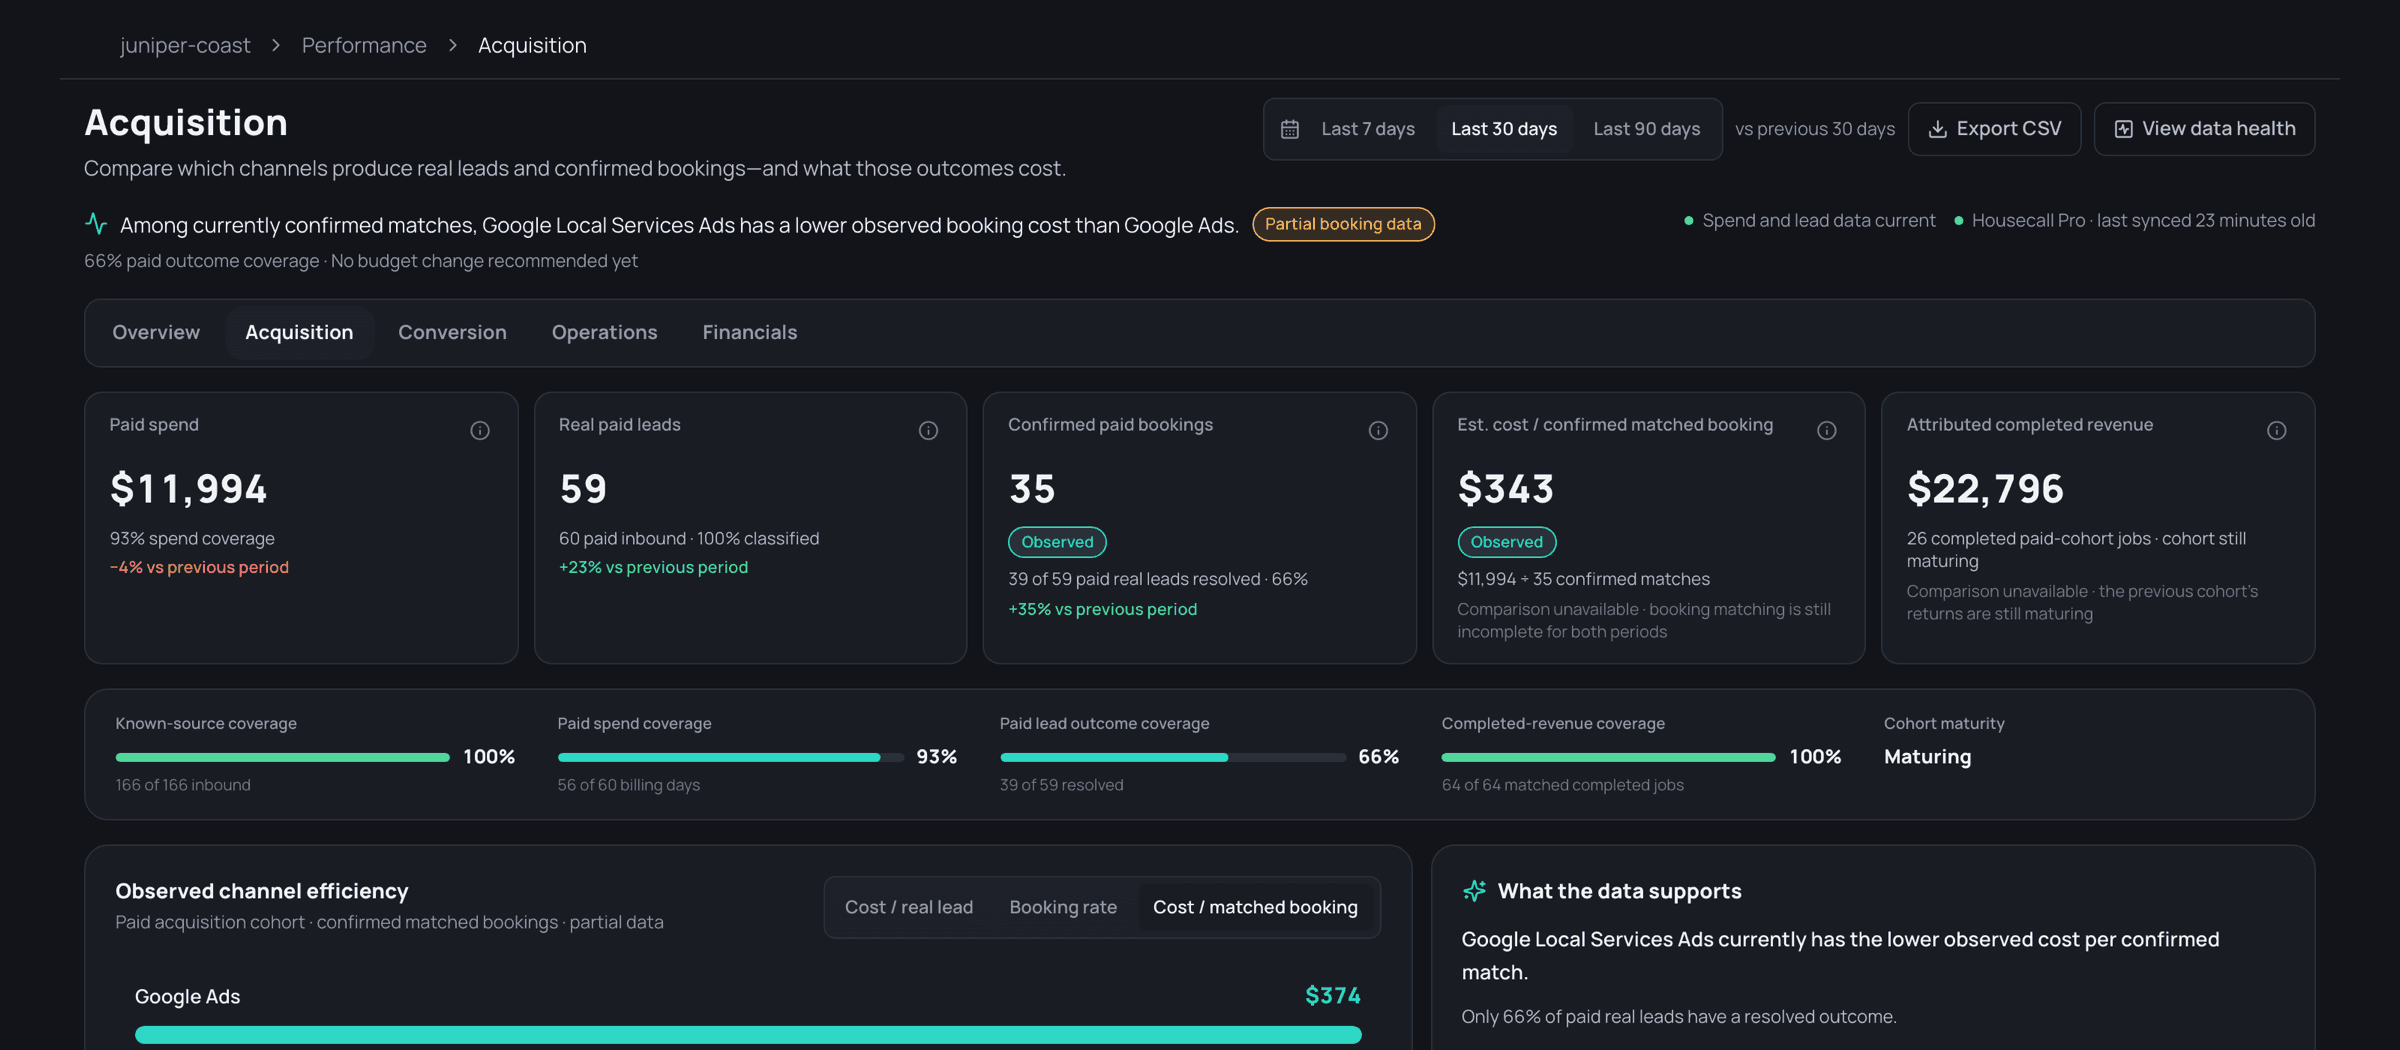The height and width of the screenshot is (1050, 2400).
Task: Click the $22,796 revenue value
Action: [x=1985, y=488]
